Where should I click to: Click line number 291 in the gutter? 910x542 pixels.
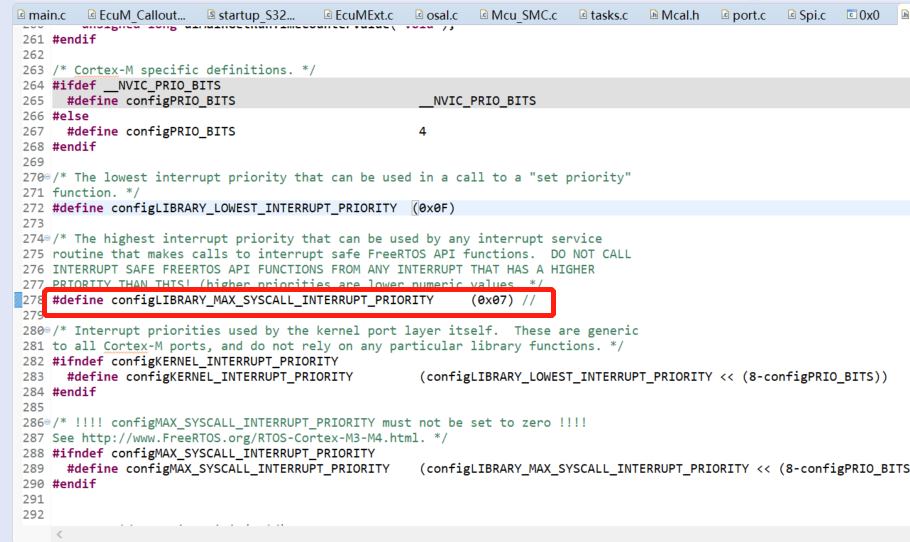point(33,499)
